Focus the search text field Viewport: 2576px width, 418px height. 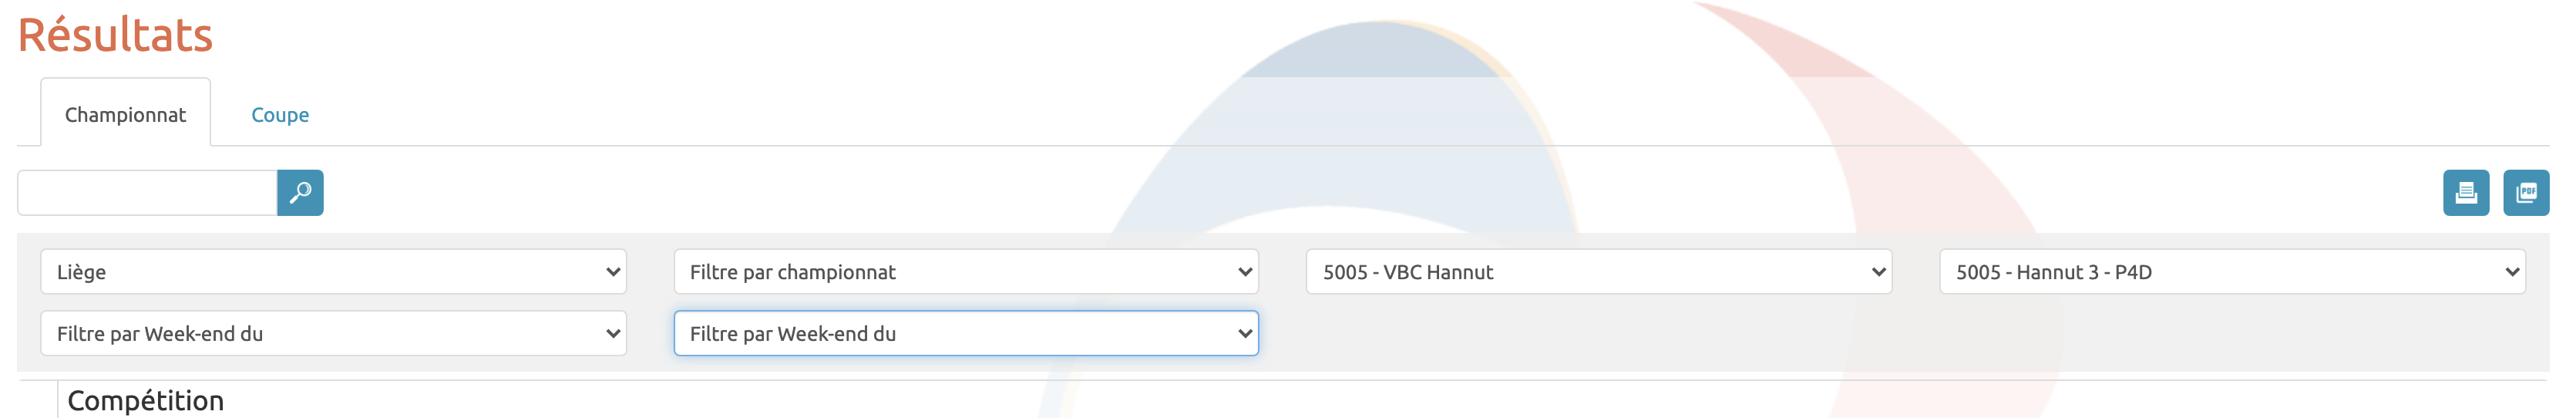pyautogui.click(x=147, y=193)
